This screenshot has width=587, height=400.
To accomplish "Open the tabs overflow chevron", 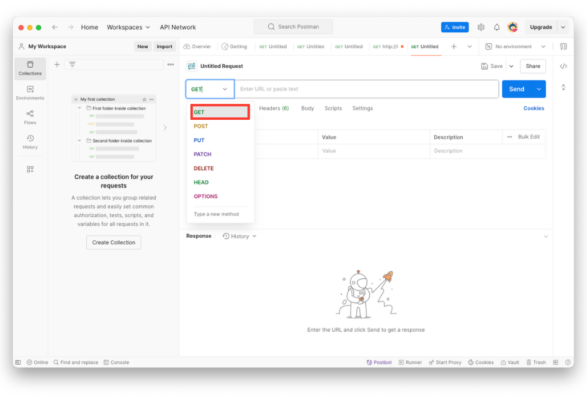I will [469, 46].
